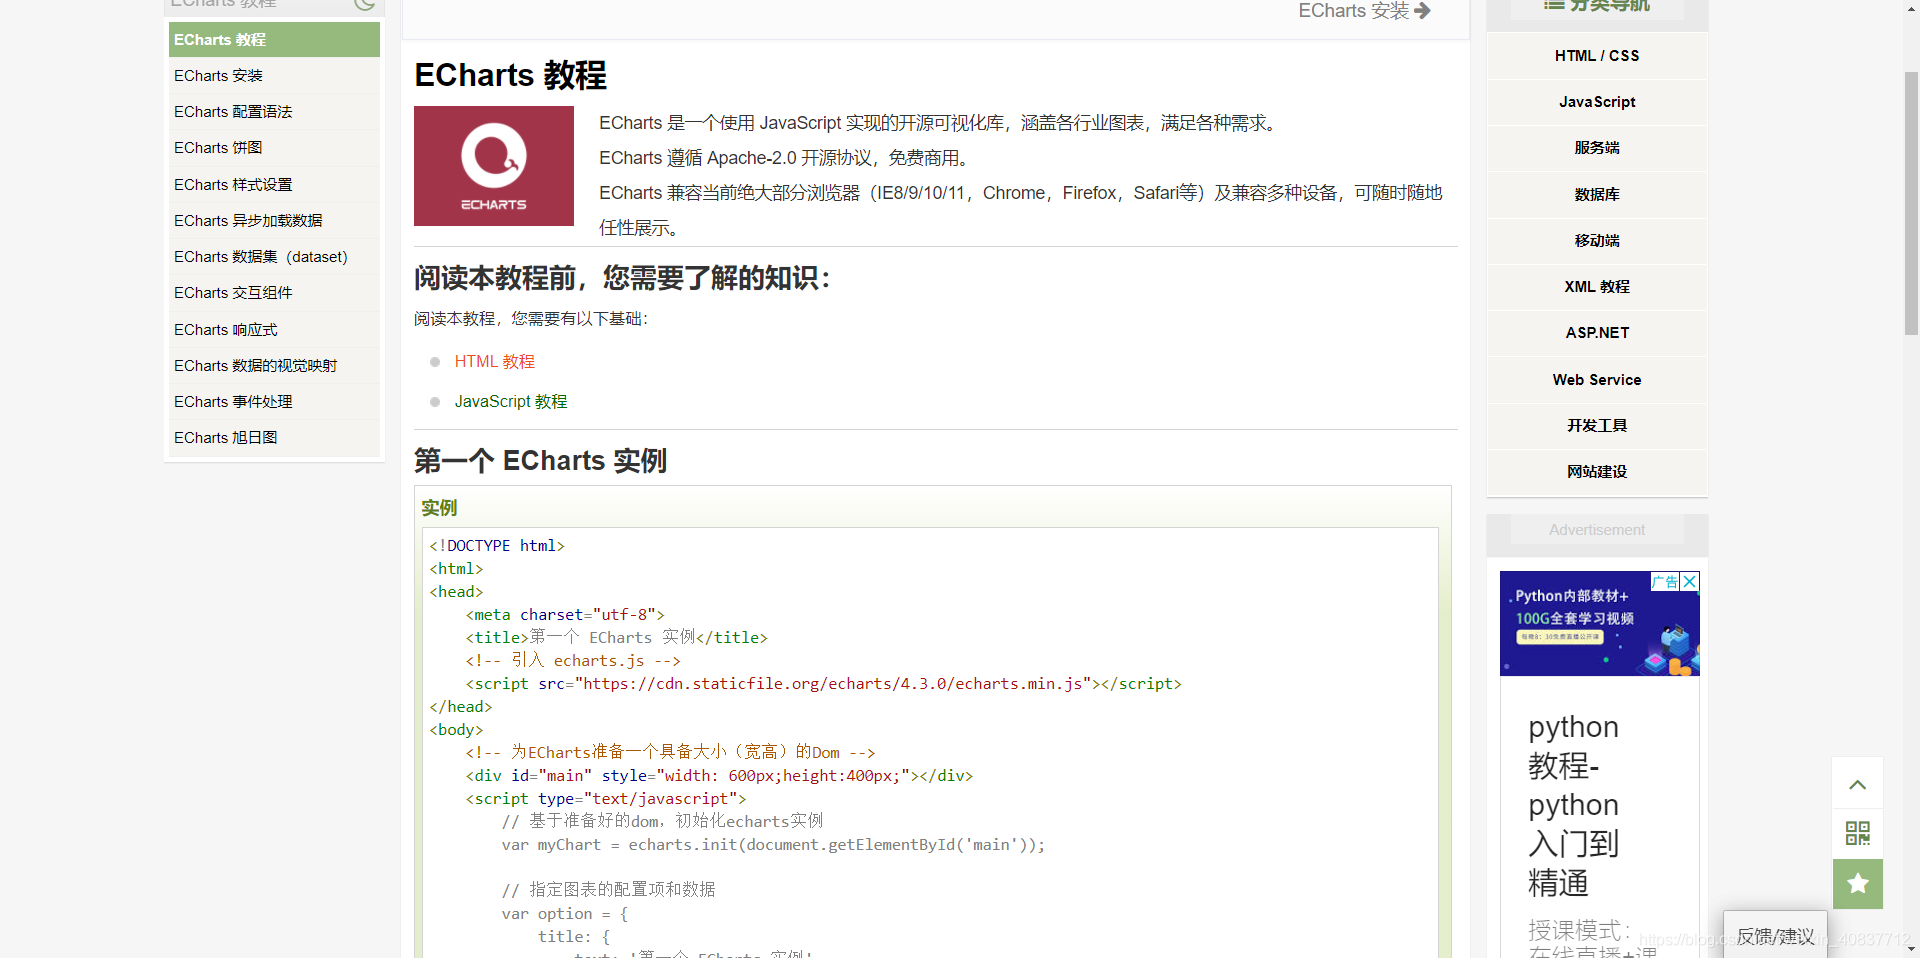Click the ad info 广告 label
Viewport: 1920px width, 958px height.
1665,581
